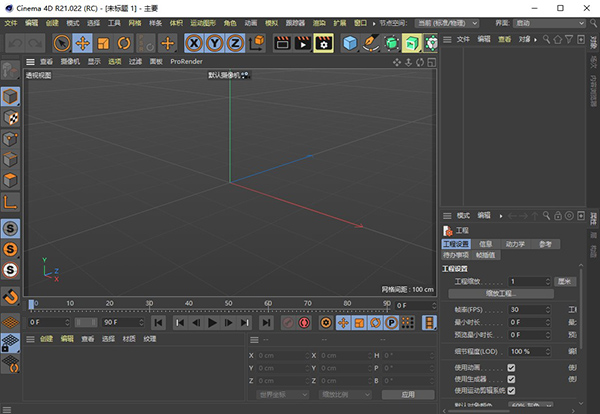Toggle X axis lock

[194, 43]
